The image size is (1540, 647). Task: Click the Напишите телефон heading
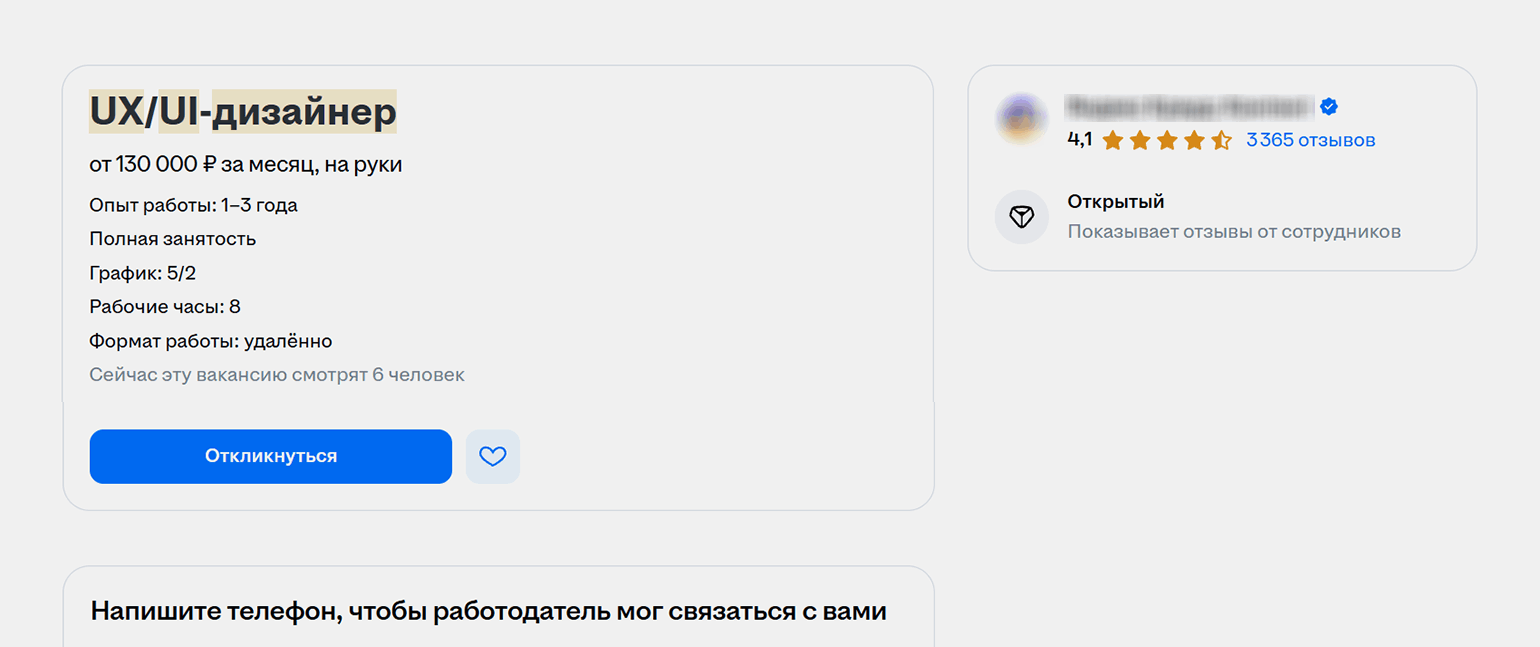pos(488,611)
